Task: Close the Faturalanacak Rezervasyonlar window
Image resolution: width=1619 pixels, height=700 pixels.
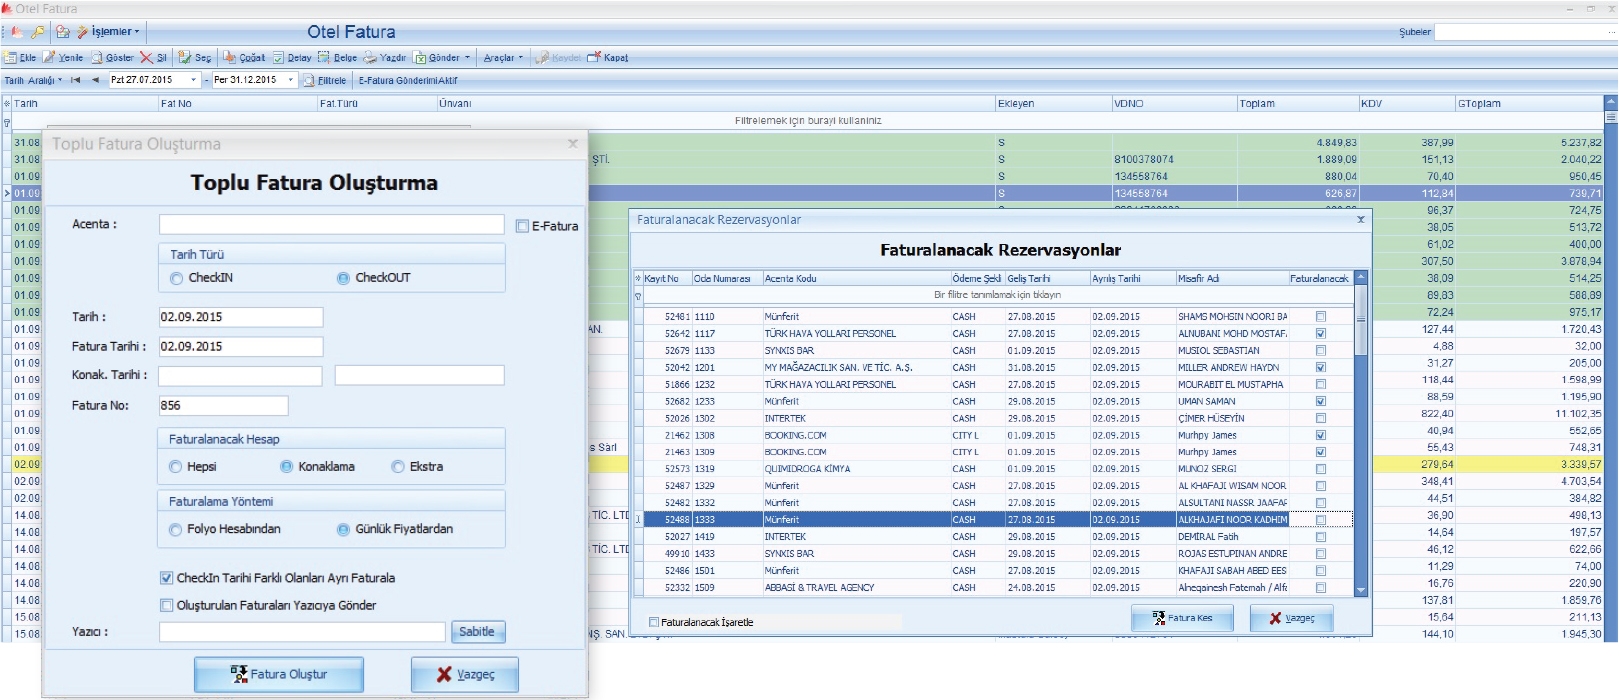Action: (1360, 219)
